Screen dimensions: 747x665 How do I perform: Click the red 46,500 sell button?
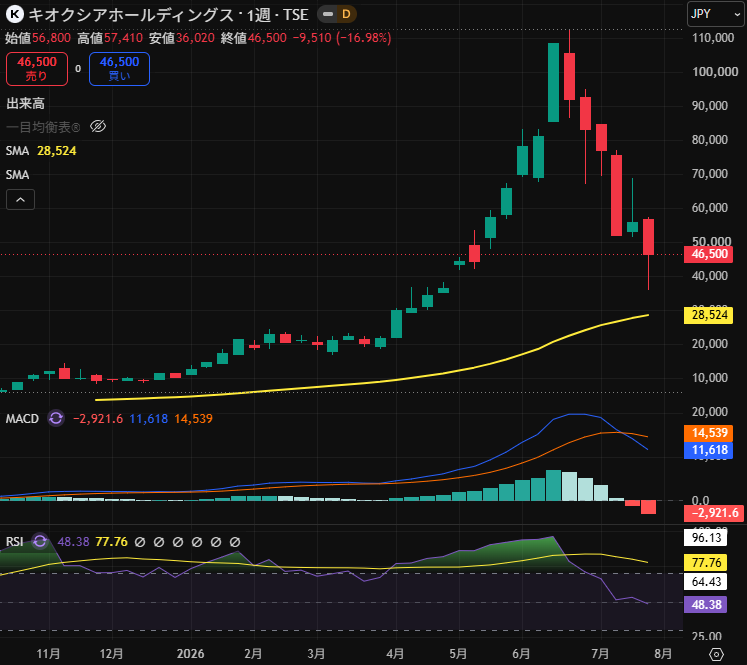(x=37, y=69)
